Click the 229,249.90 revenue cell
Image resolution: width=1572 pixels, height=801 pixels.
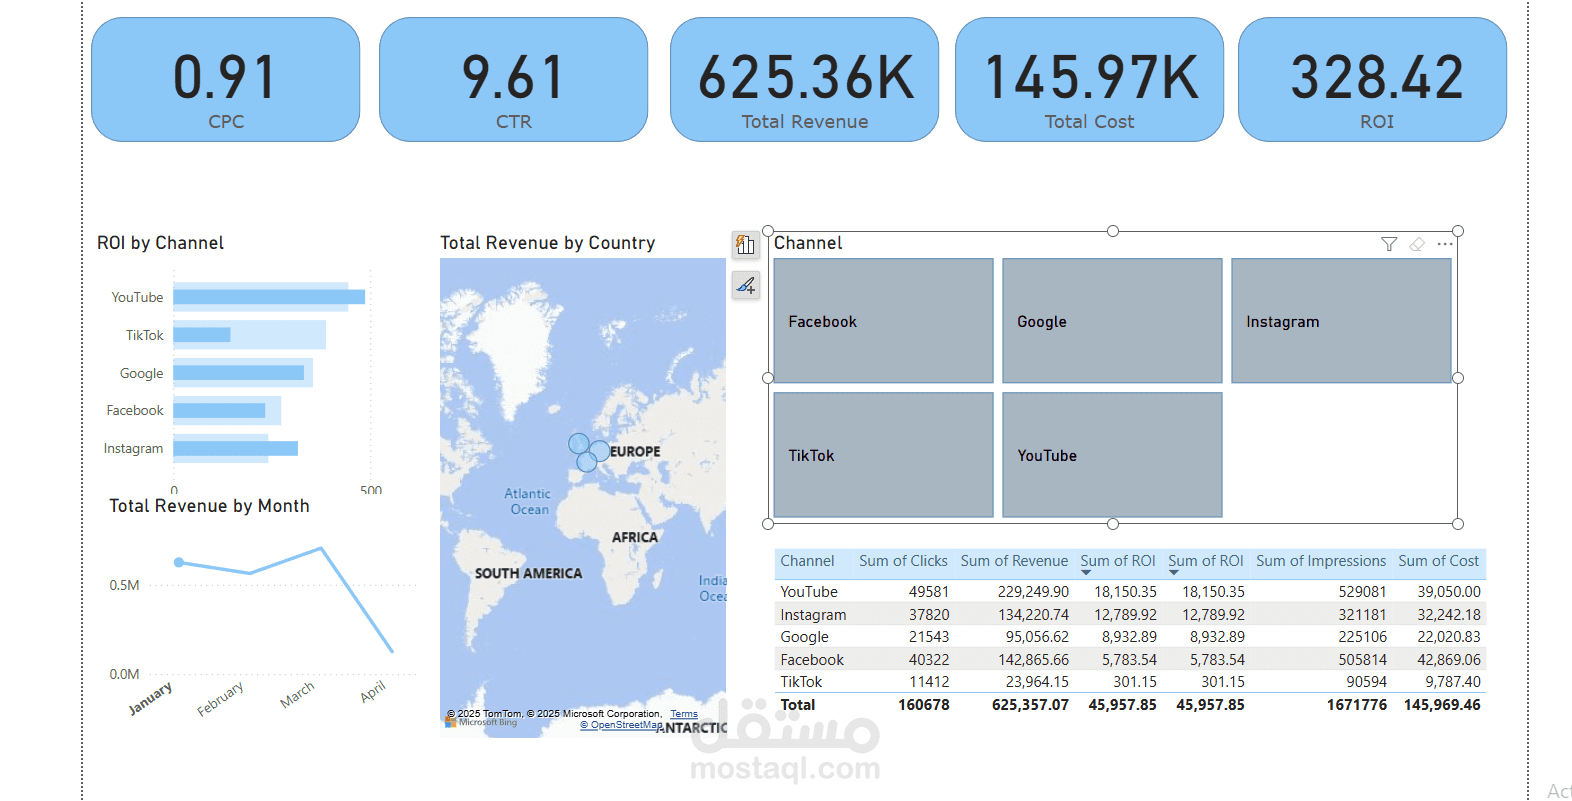pos(1033,592)
